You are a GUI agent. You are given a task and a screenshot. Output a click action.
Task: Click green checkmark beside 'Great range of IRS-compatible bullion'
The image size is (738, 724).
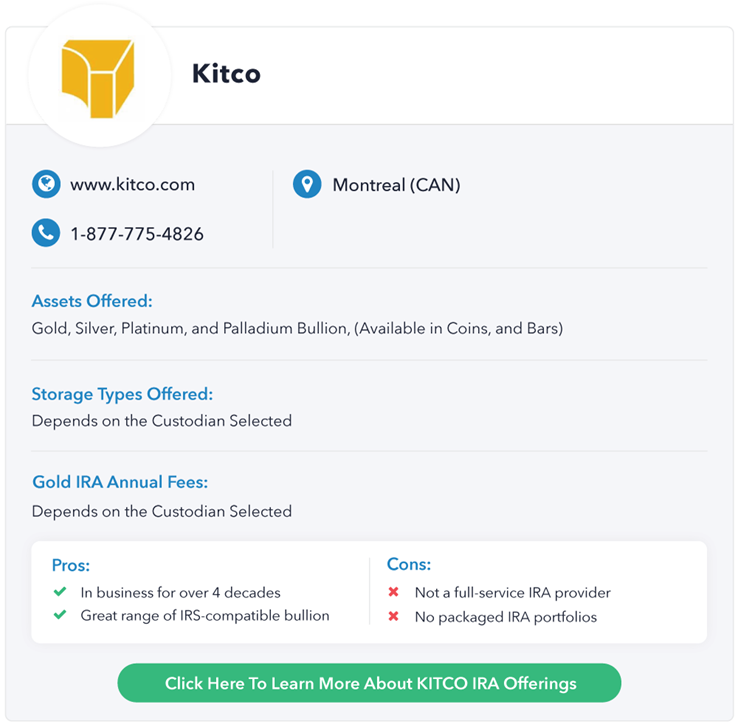point(60,615)
